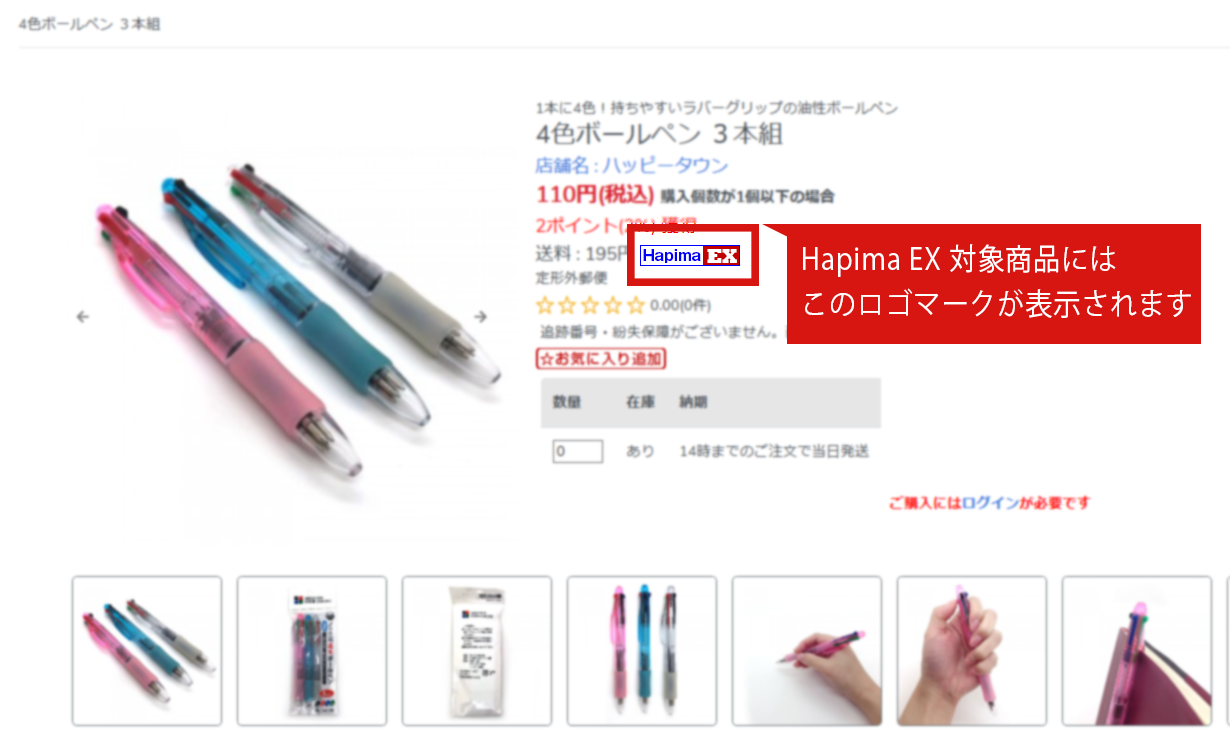Click the first rating star

546,306
